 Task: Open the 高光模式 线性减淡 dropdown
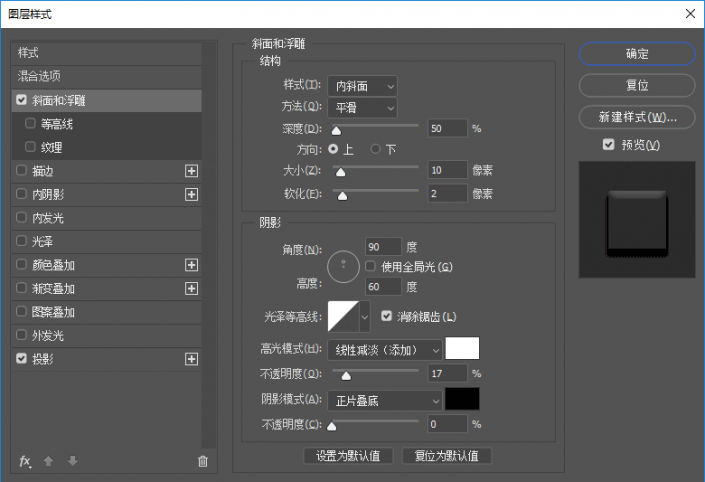(x=385, y=350)
